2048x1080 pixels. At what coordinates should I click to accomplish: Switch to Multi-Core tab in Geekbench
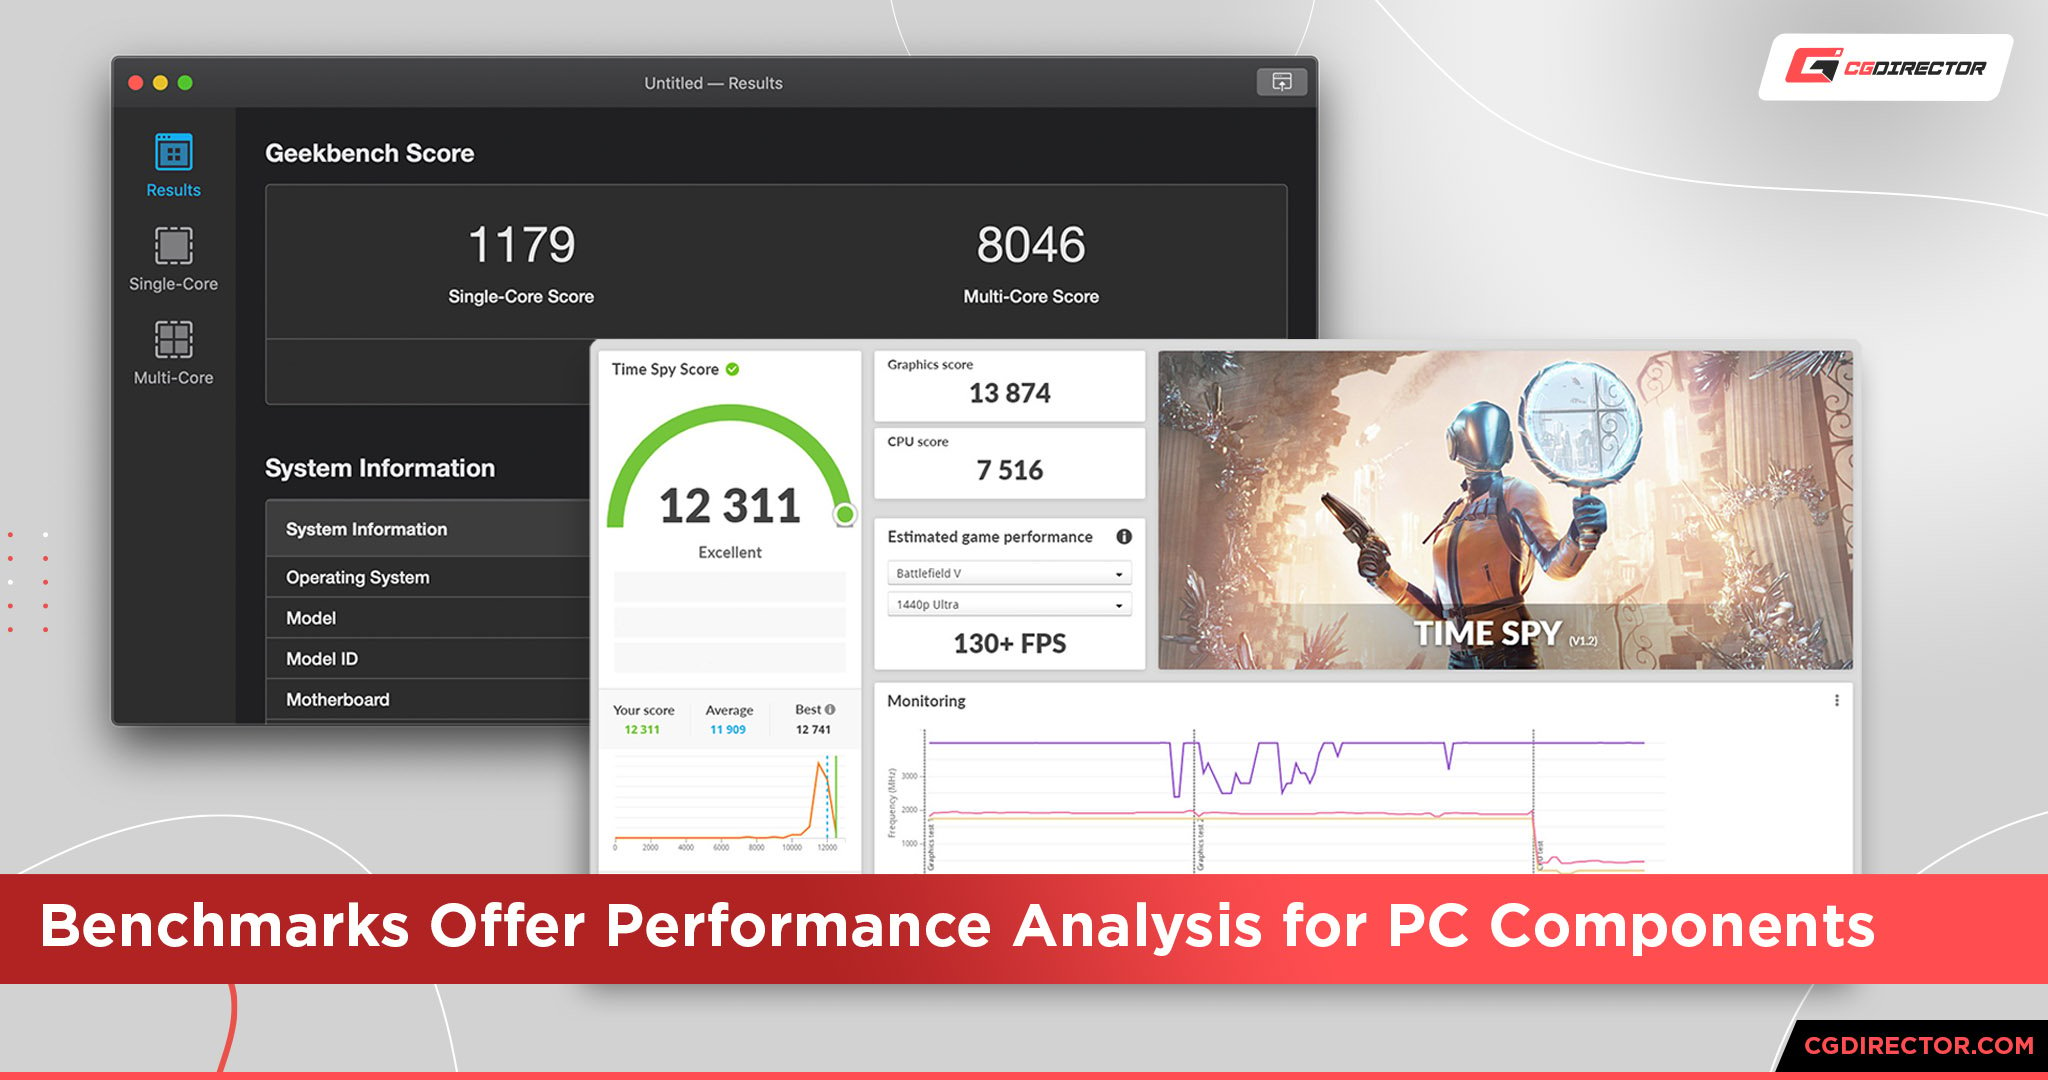tap(175, 356)
